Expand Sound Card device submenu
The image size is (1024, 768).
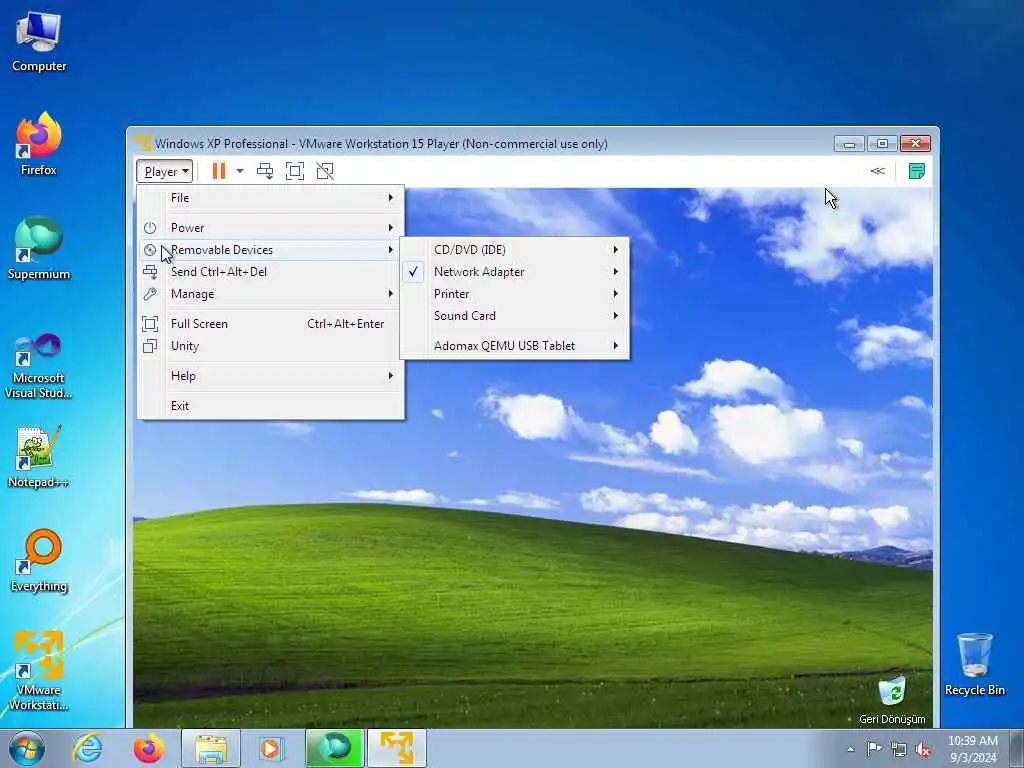(x=515, y=316)
